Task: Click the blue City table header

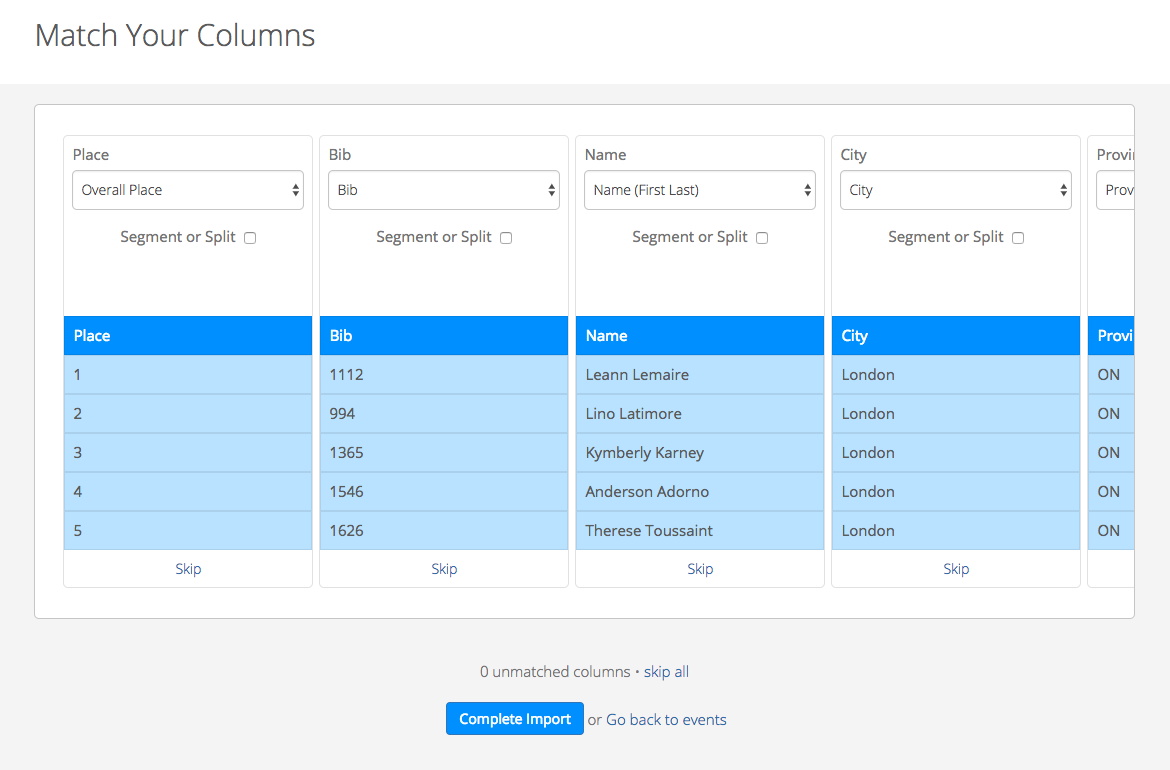Action: coord(956,336)
